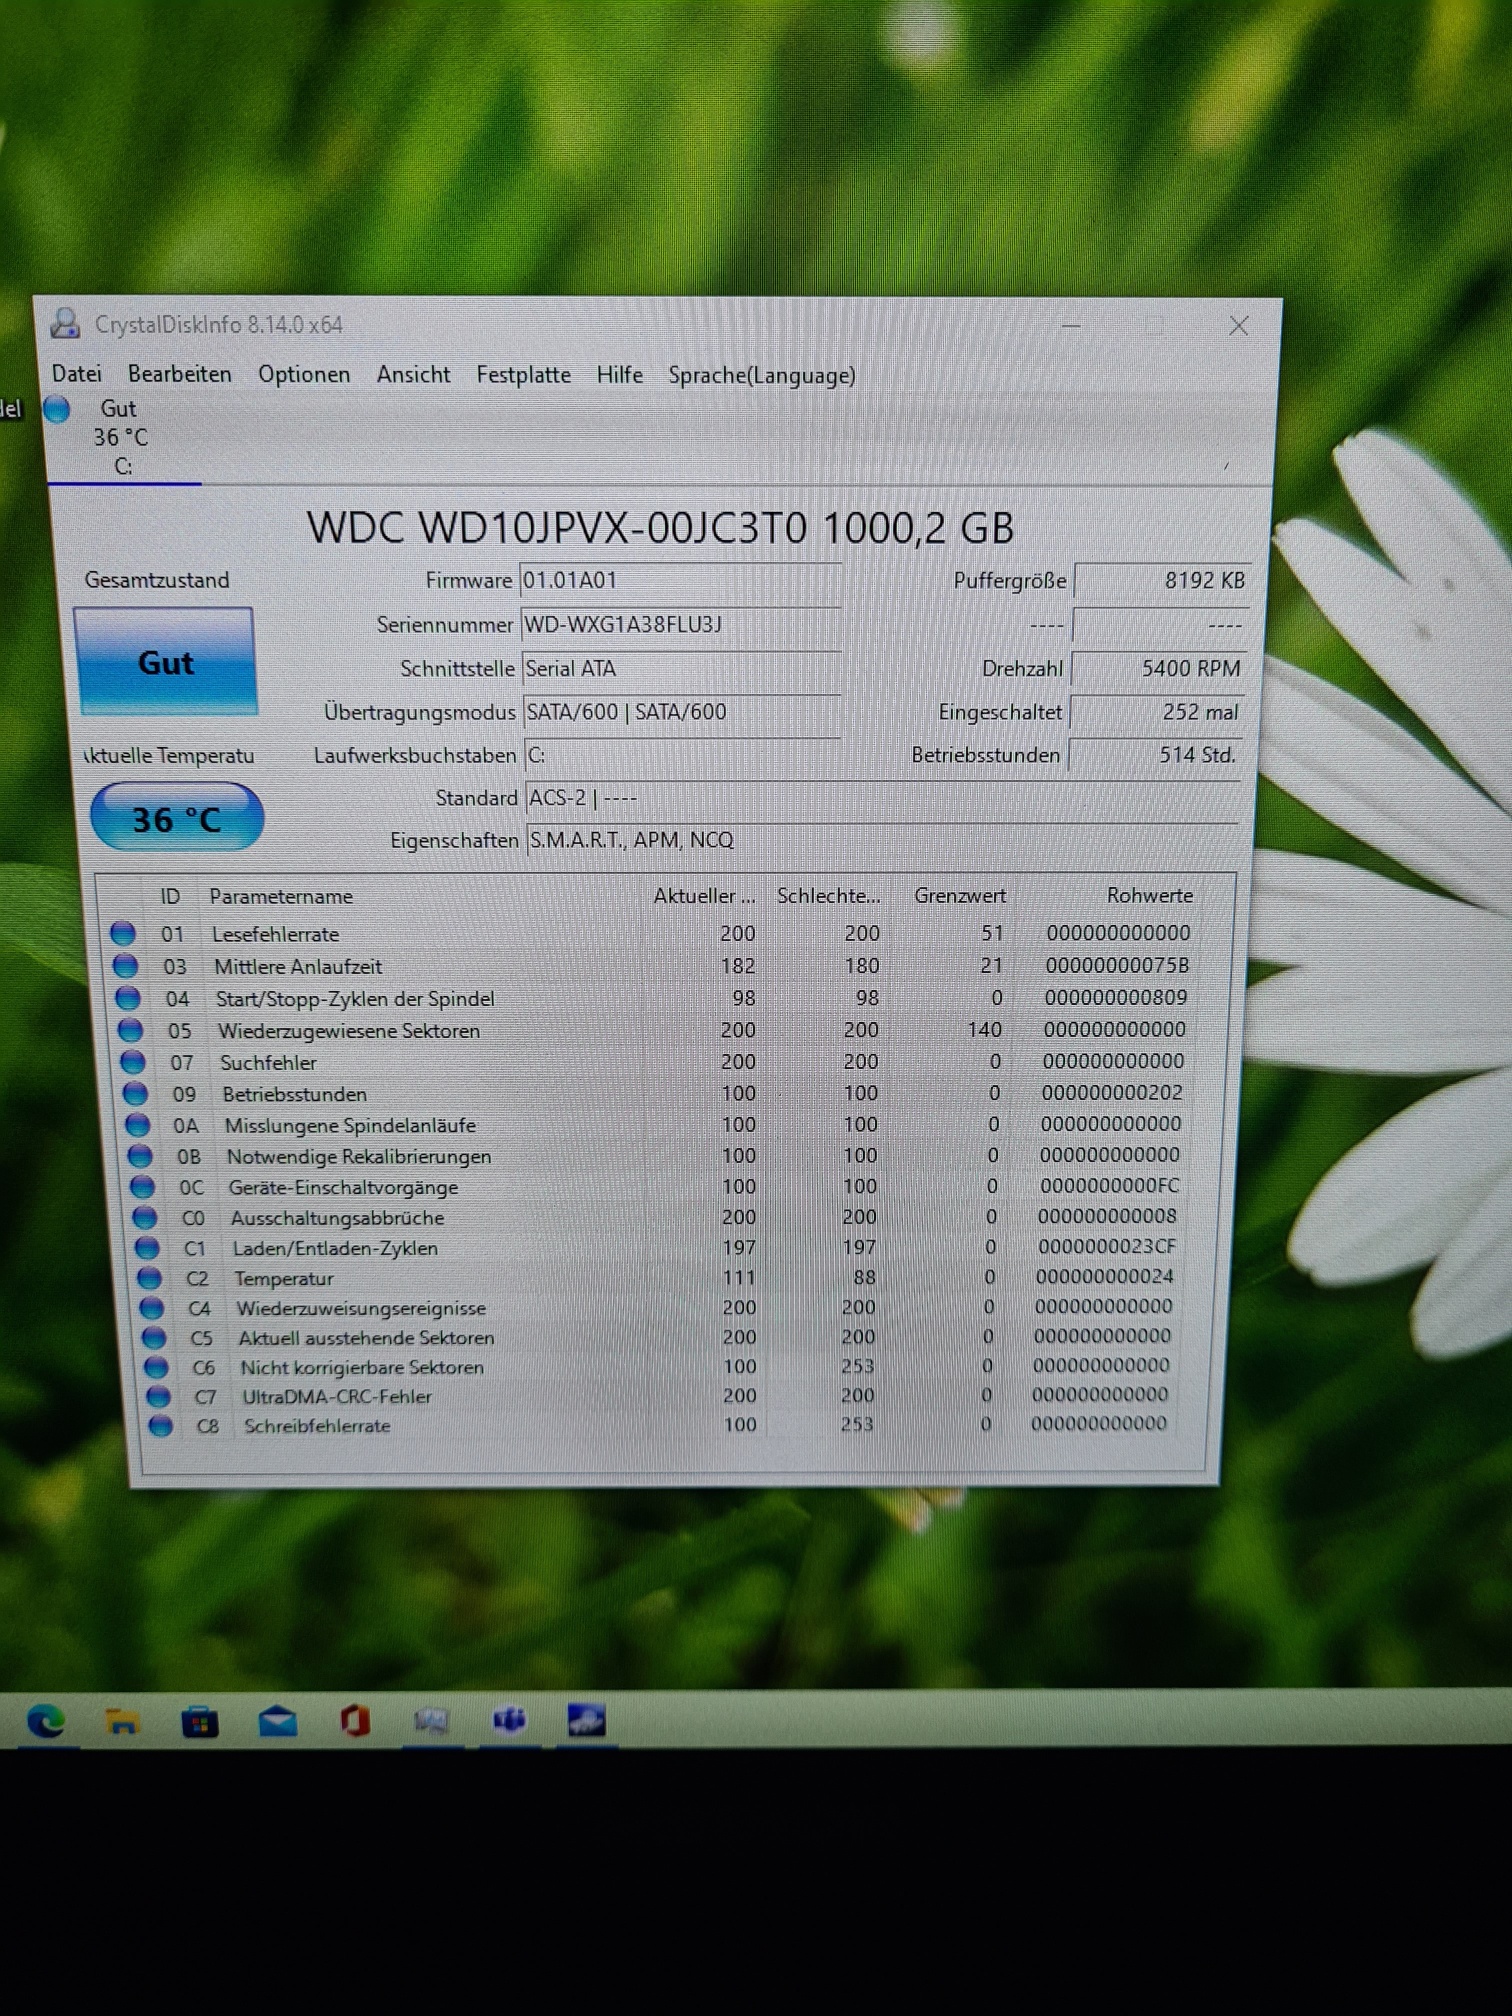Open the Office app from the taskbar
The width and height of the screenshot is (1512, 2016).
pyautogui.click(x=355, y=1721)
